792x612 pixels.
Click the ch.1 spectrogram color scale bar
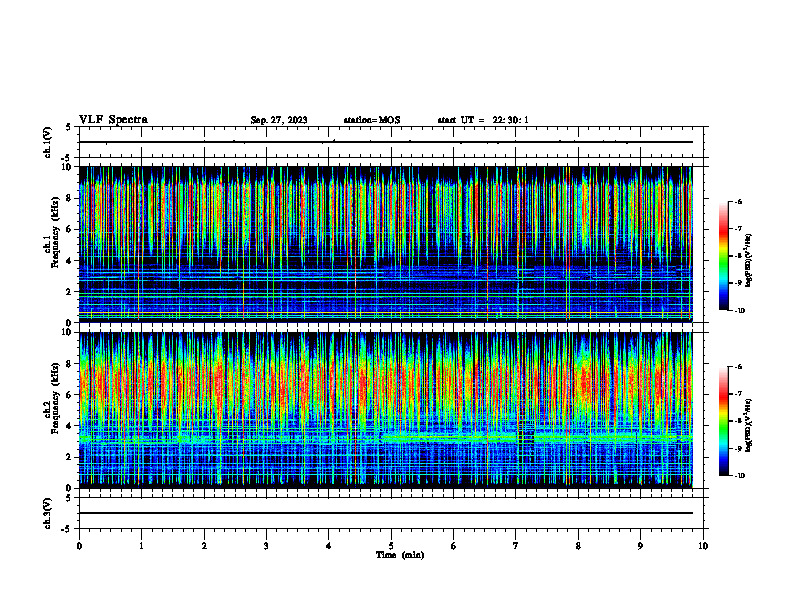(x=723, y=256)
